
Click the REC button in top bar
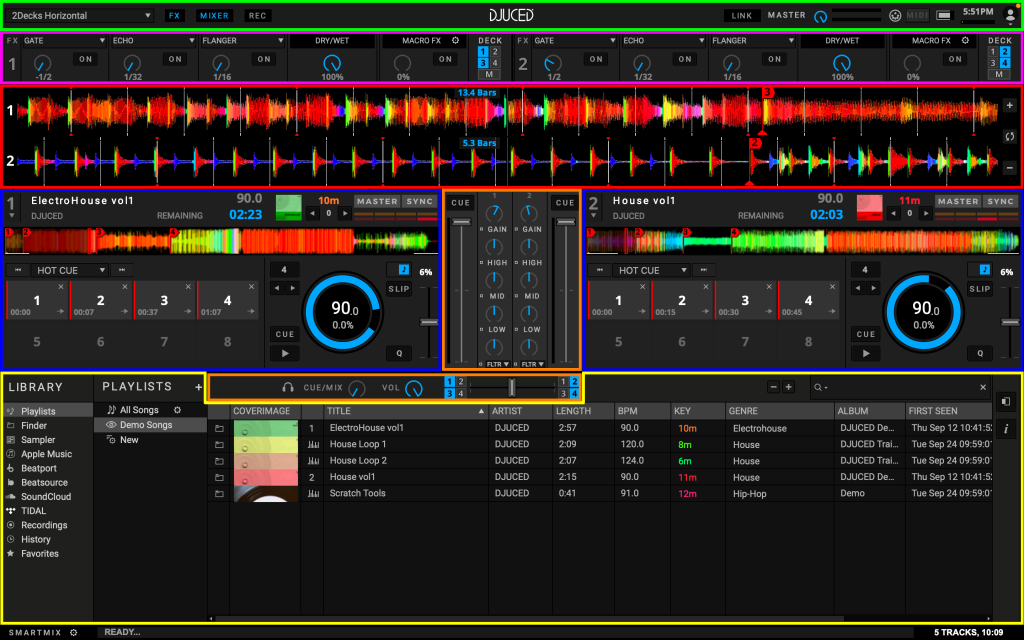(258, 16)
